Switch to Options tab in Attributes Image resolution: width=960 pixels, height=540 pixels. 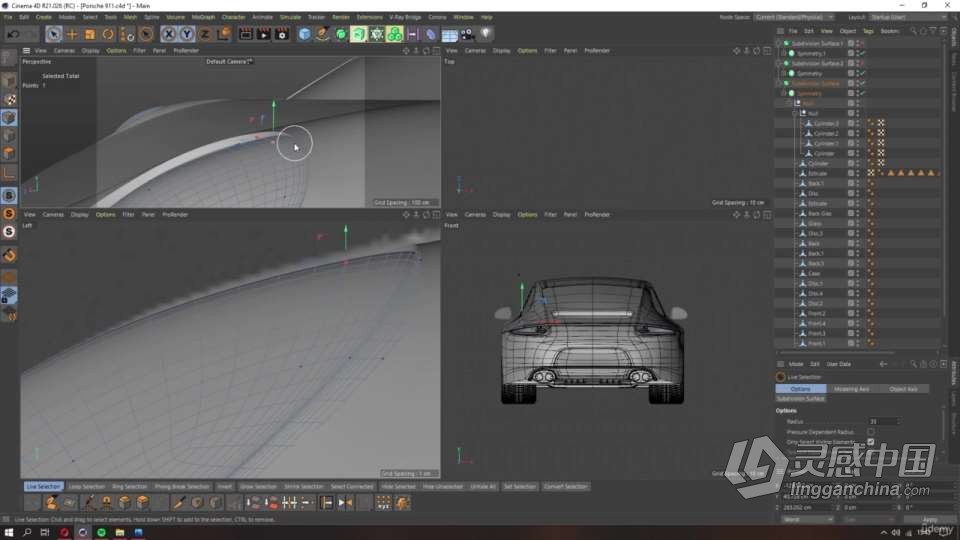pos(801,389)
